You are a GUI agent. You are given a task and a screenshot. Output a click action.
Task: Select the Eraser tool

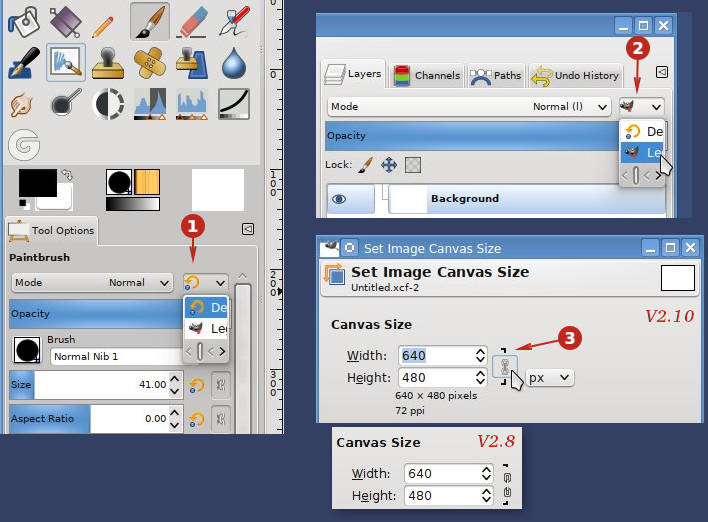click(x=192, y=21)
